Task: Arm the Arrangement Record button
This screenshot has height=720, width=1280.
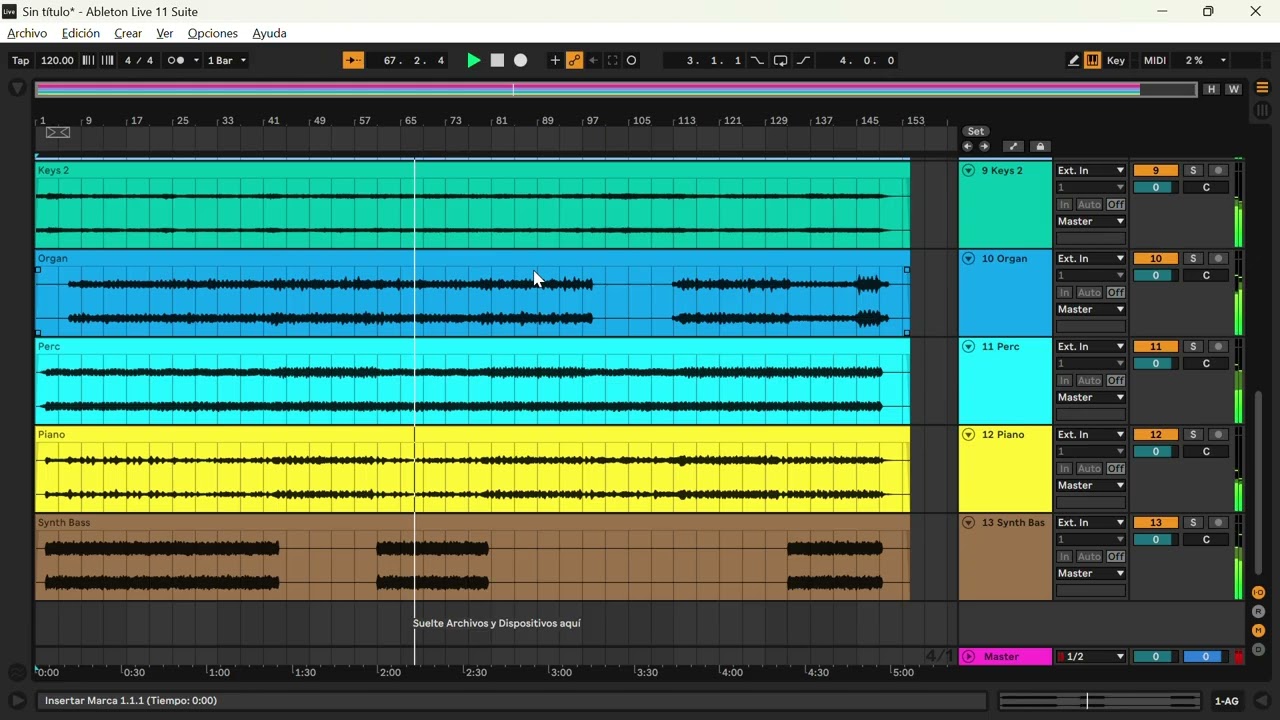Action: click(x=520, y=60)
